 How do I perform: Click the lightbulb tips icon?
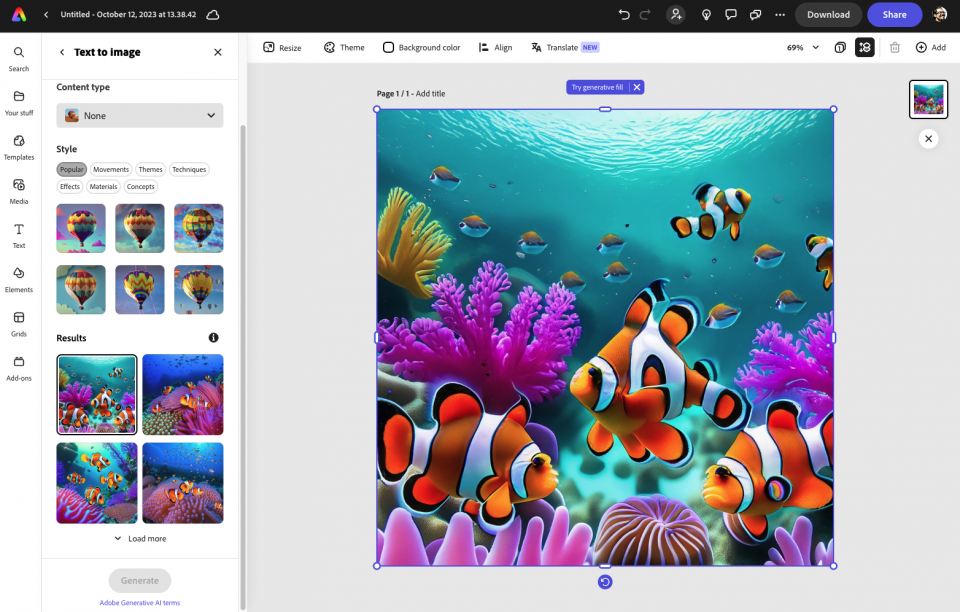pyautogui.click(x=706, y=14)
